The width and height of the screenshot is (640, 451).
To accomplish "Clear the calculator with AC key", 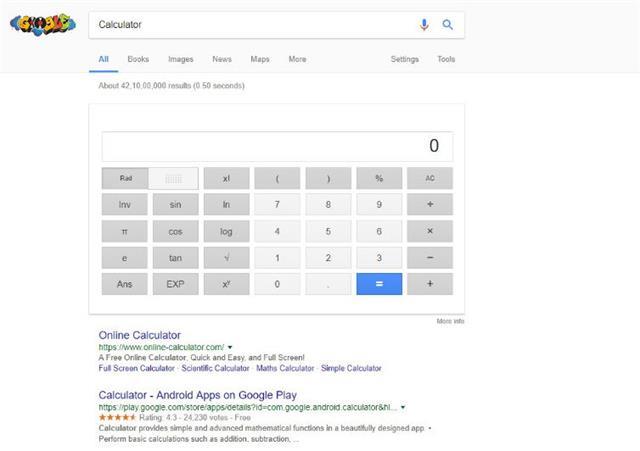I will 430,178.
